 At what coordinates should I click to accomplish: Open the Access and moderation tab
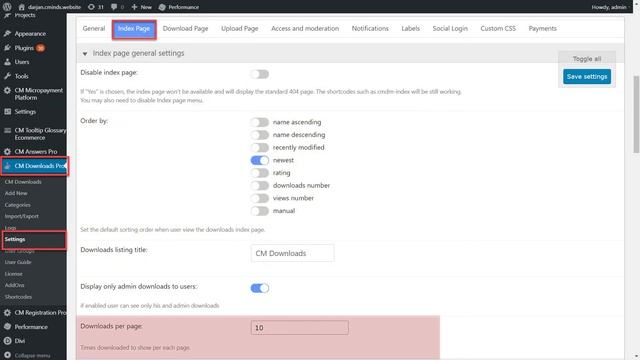[305, 29]
